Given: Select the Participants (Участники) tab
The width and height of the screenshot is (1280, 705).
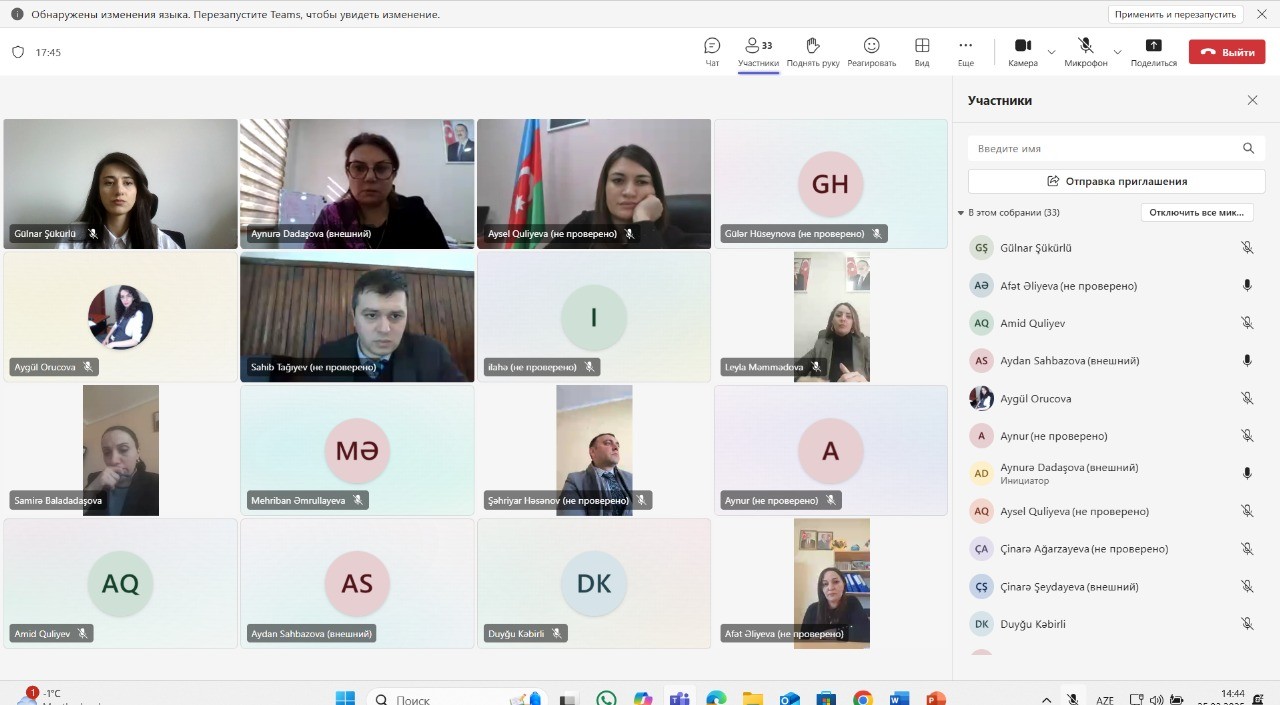Looking at the screenshot, I should [758, 51].
